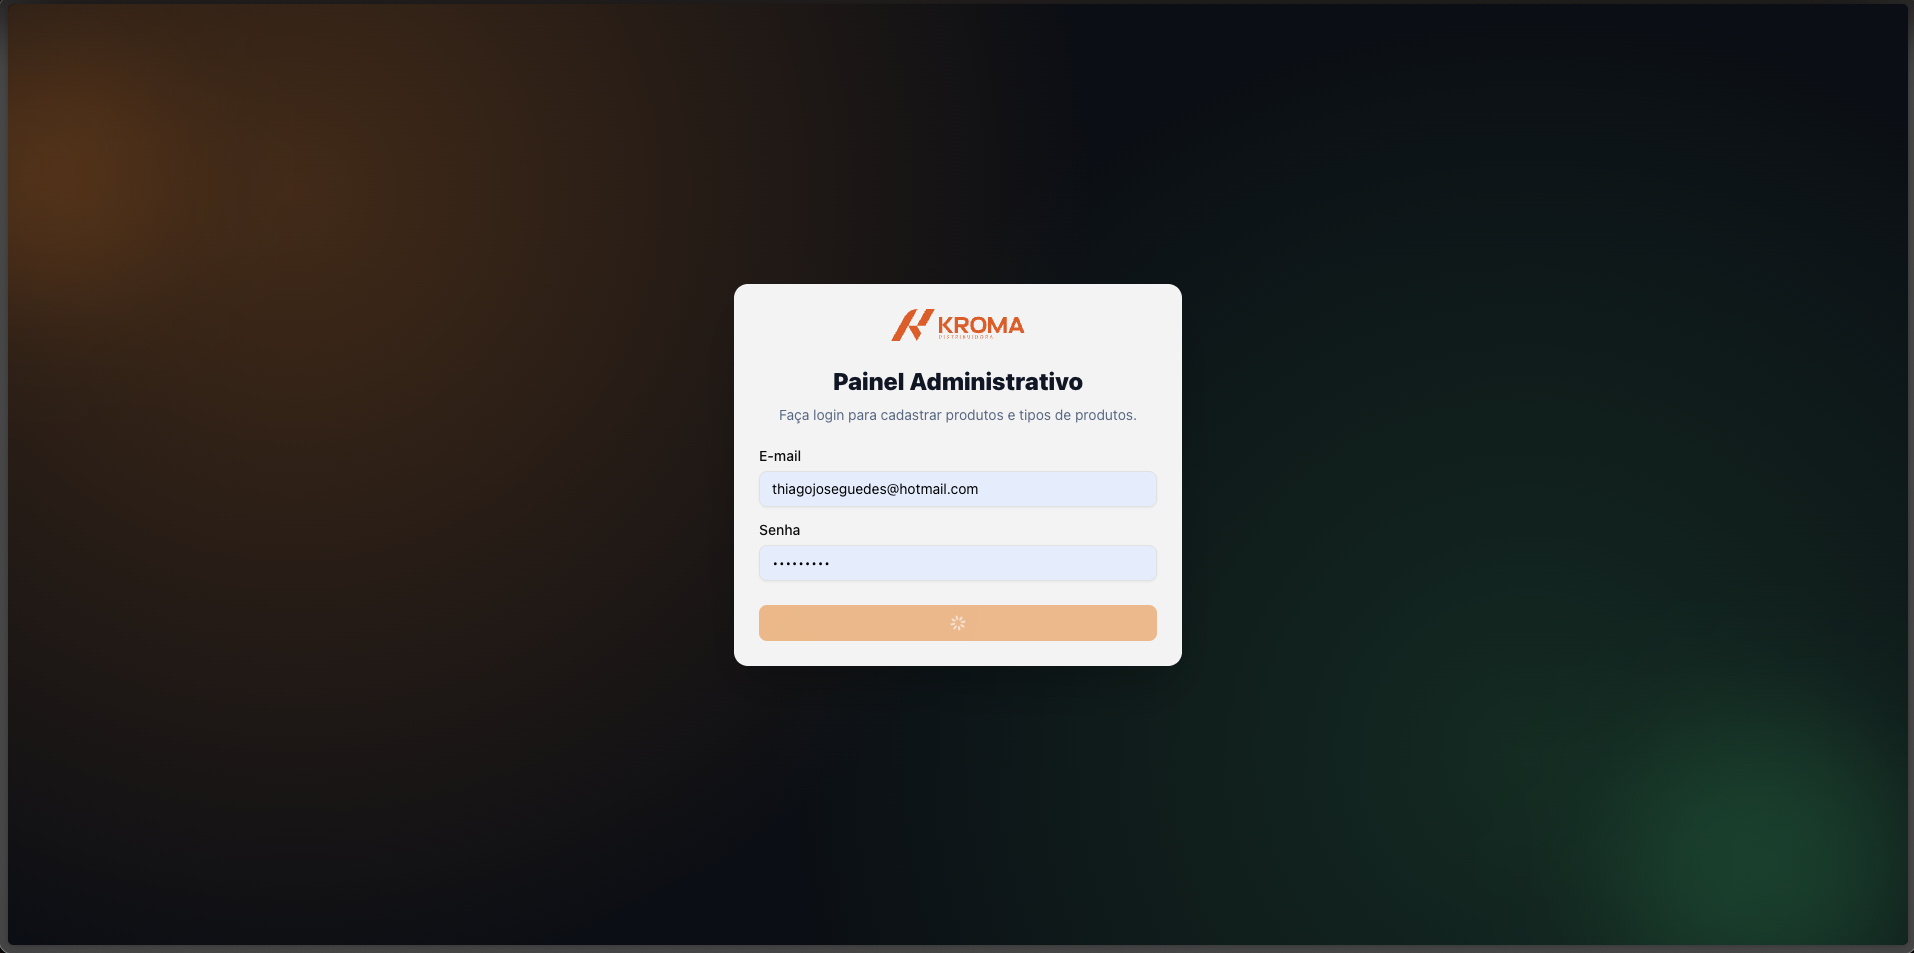Click the Kroma logo
The image size is (1914, 953).
pos(958,325)
